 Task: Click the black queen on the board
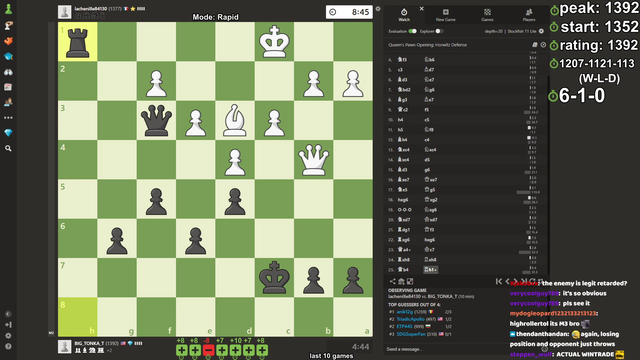click(x=156, y=120)
